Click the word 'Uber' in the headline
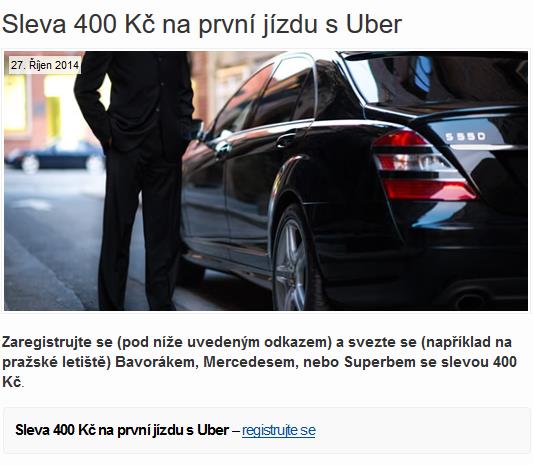533x465 pixels. point(374,24)
